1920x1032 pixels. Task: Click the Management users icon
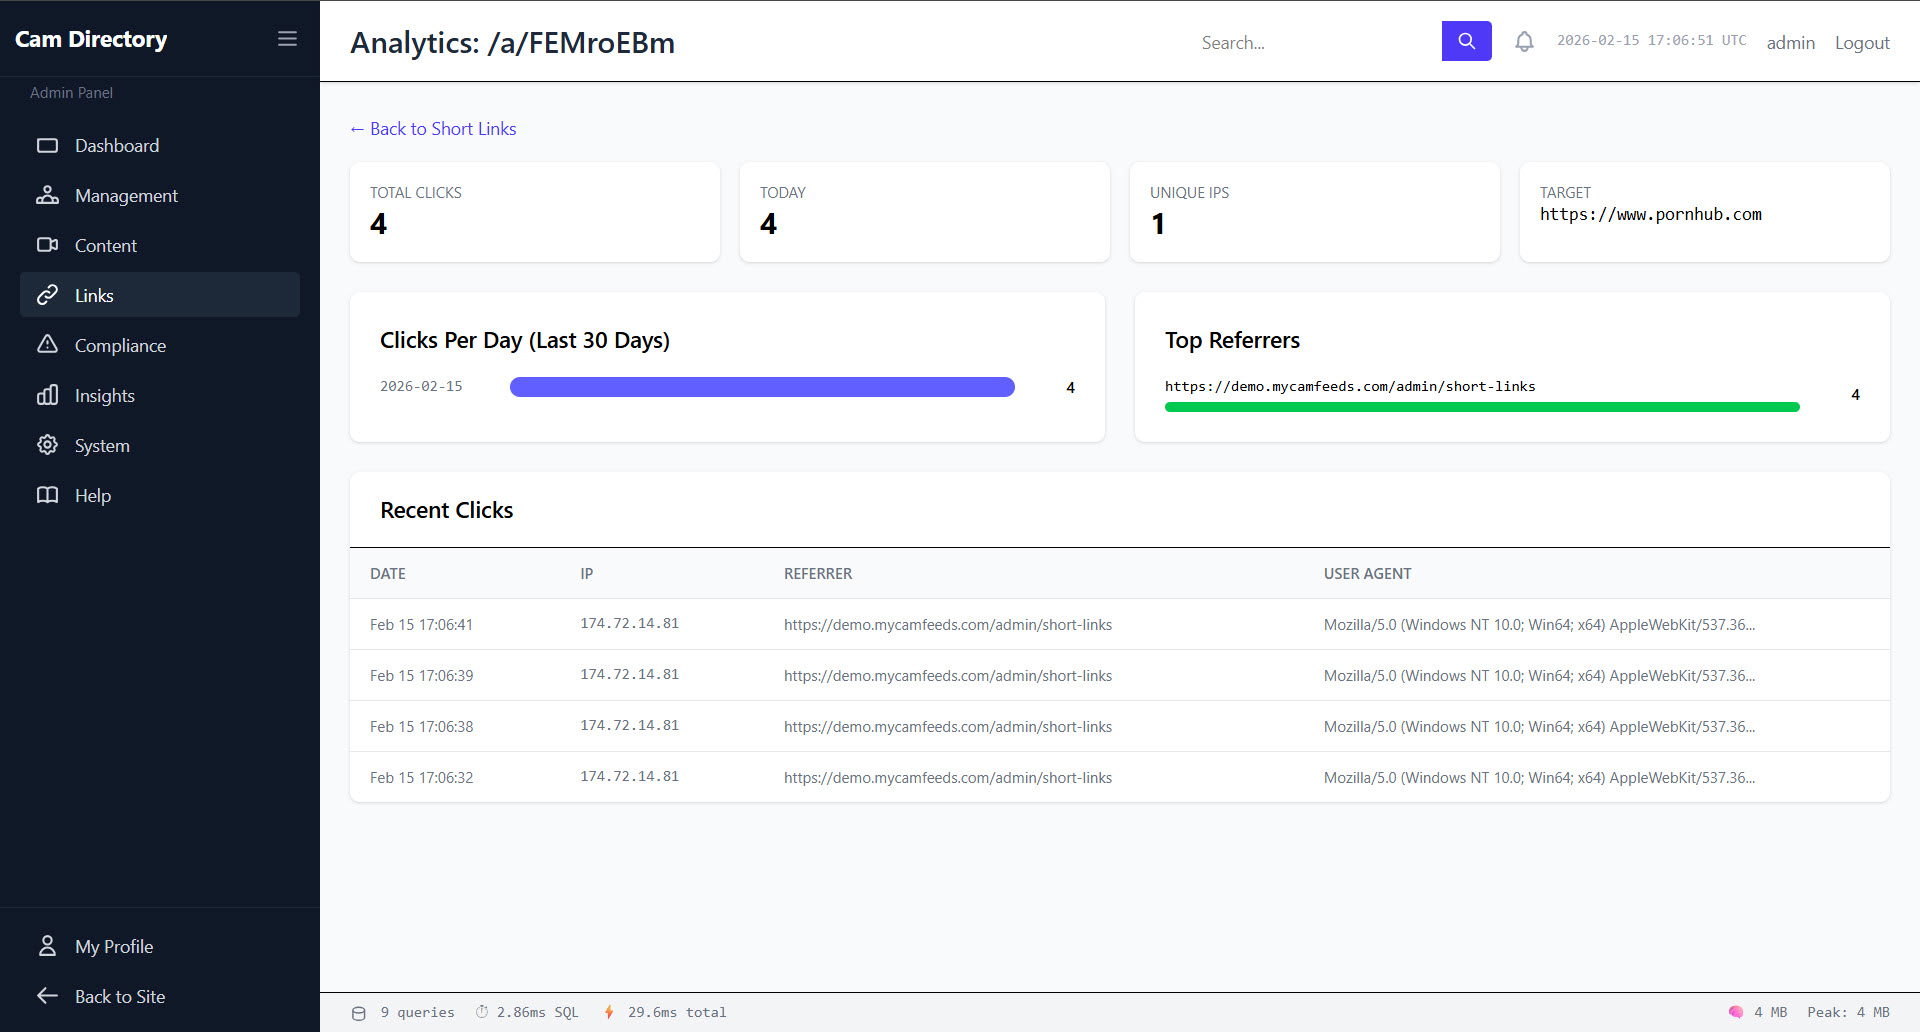click(x=47, y=196)
